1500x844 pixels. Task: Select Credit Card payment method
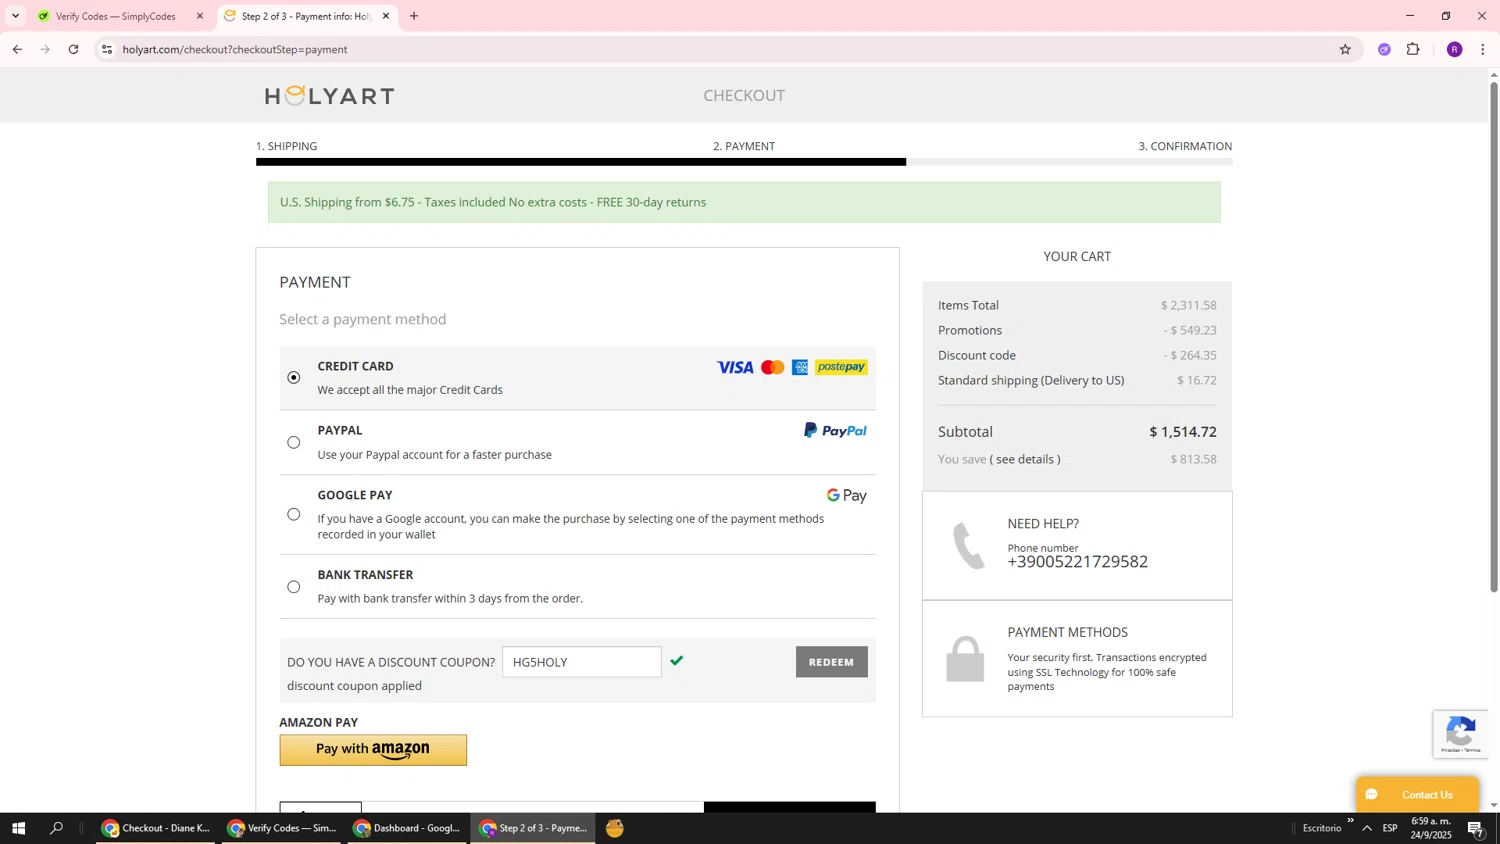point(293,377)
